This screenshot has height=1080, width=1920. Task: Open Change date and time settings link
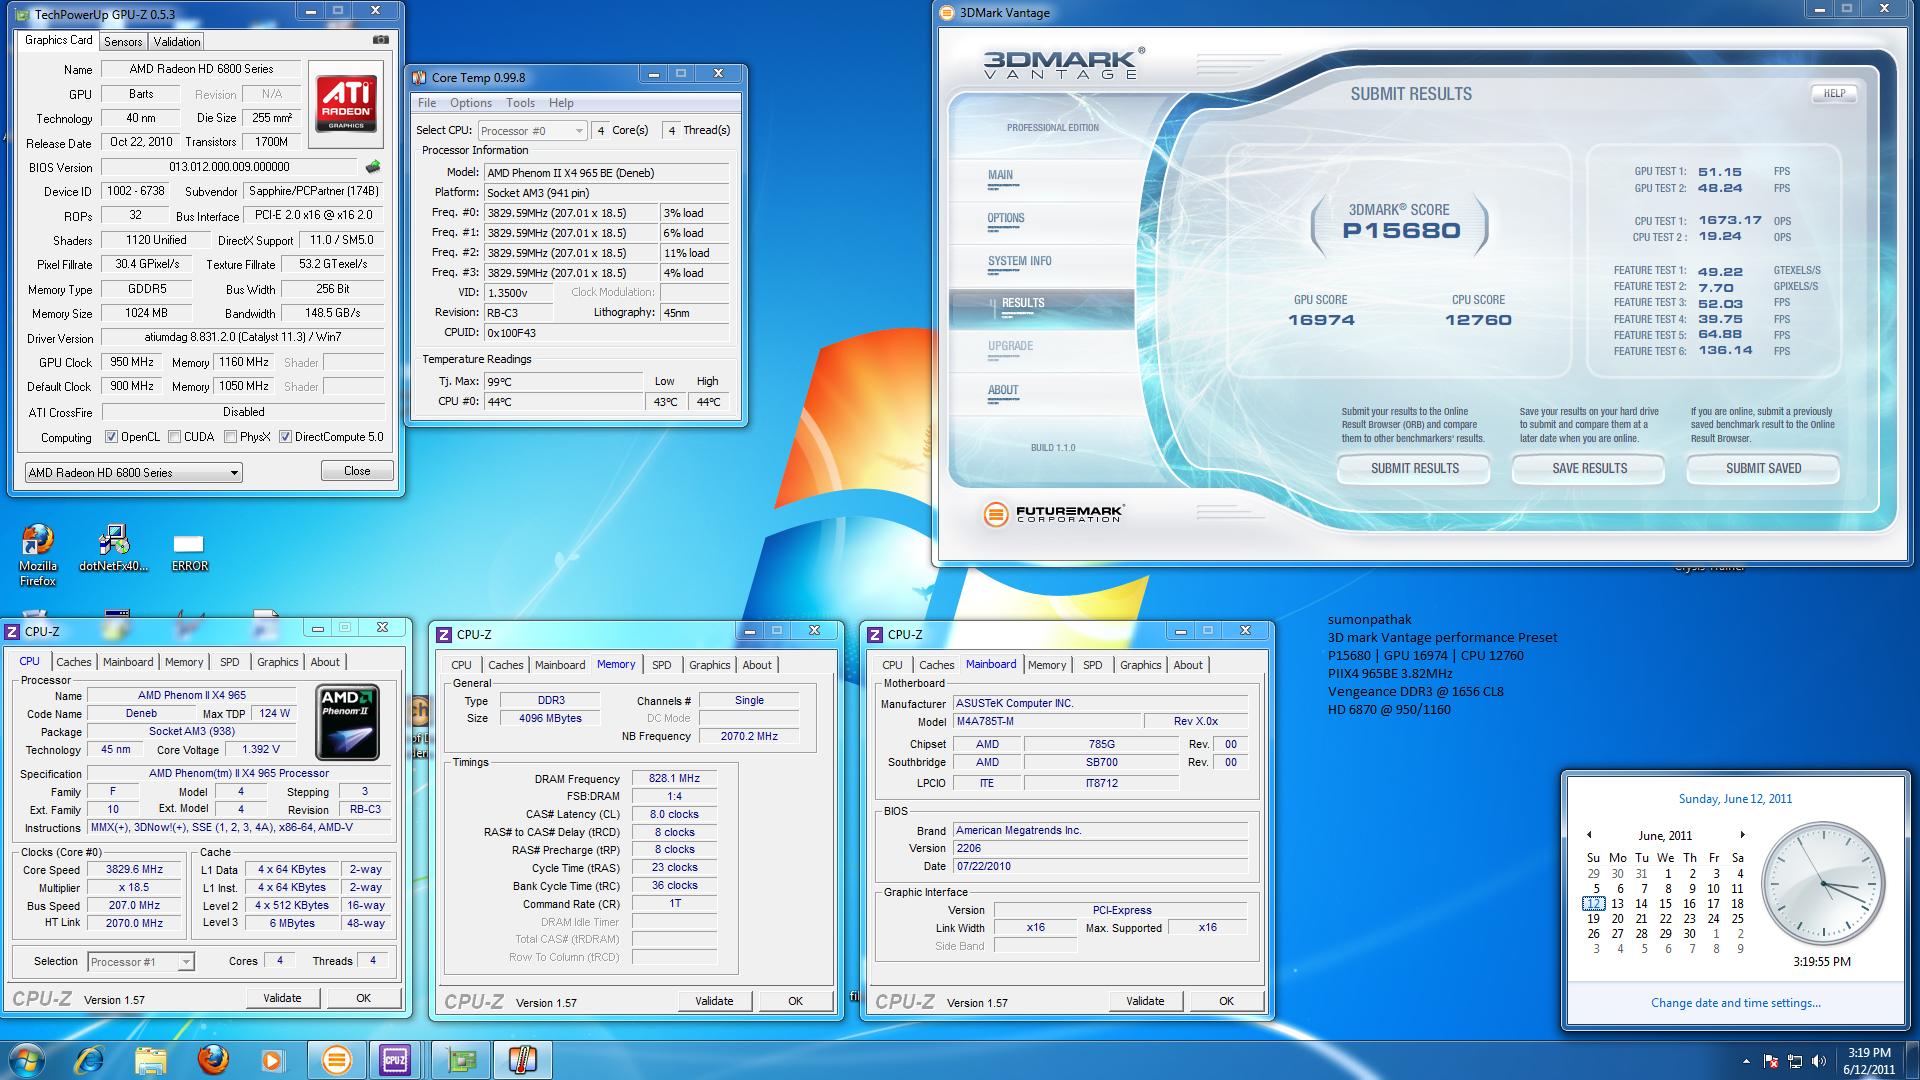[1735, 1003]
